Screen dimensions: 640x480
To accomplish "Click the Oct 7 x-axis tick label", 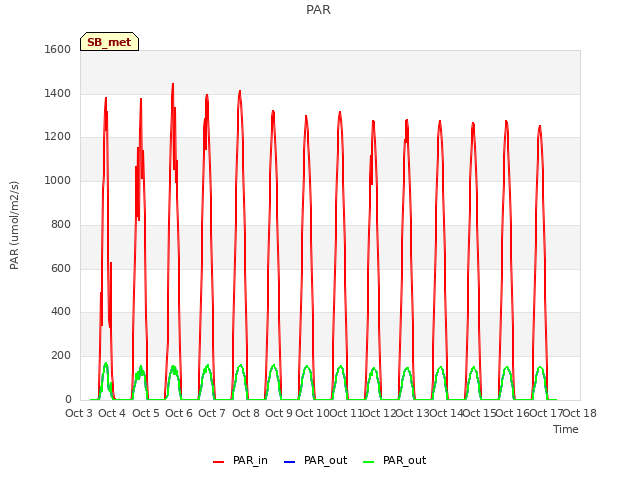I will 212,413.
